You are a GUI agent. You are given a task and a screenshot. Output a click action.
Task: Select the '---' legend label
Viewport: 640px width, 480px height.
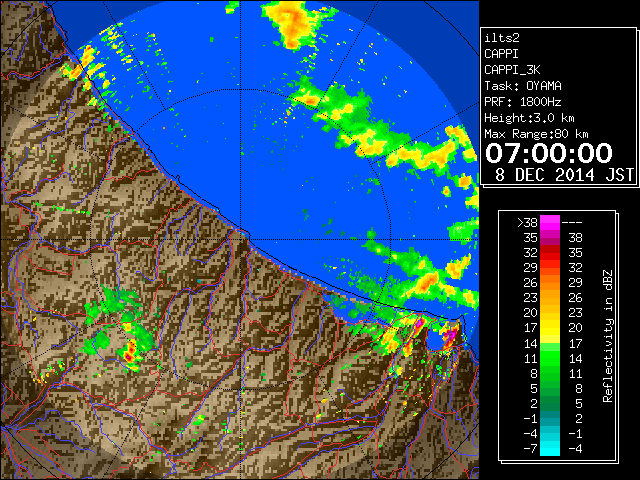click(572, 223)
